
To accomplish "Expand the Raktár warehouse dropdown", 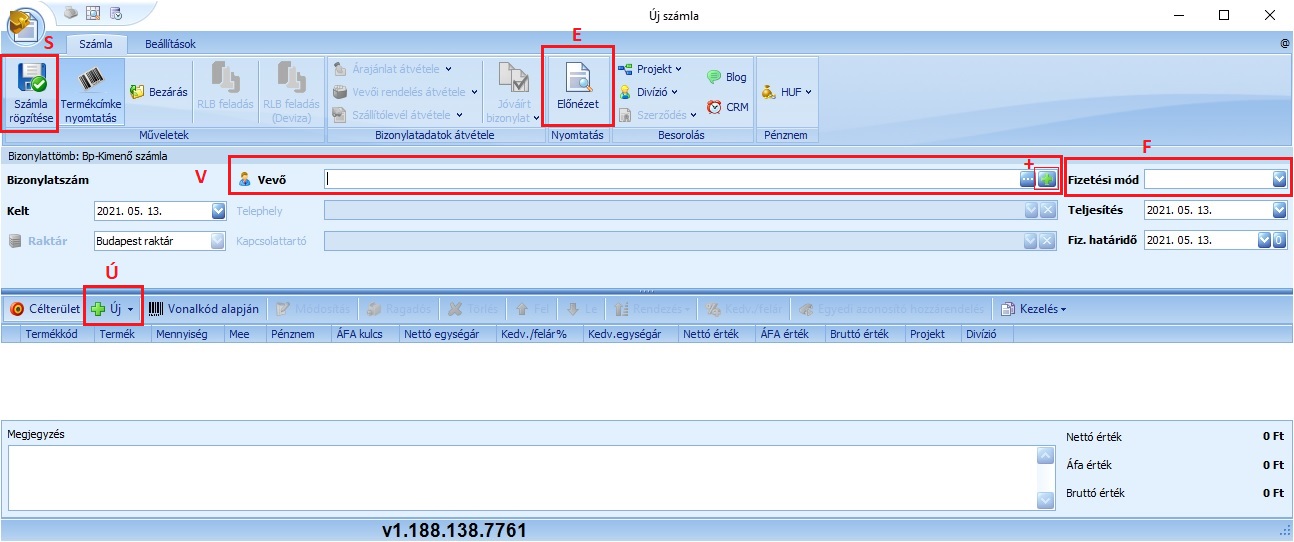I will [219, 241].
